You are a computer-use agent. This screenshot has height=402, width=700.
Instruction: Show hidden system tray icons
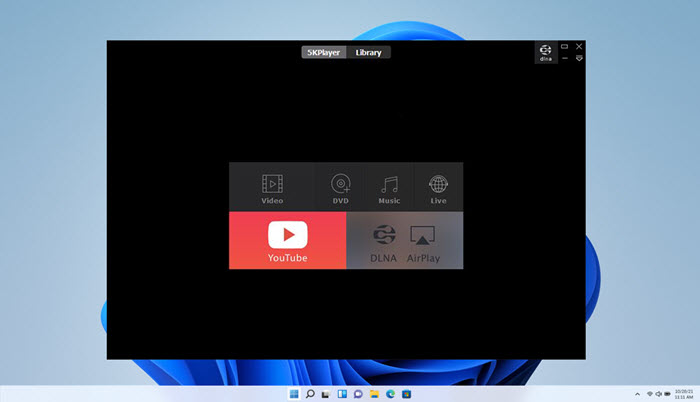tap(637, 394)
